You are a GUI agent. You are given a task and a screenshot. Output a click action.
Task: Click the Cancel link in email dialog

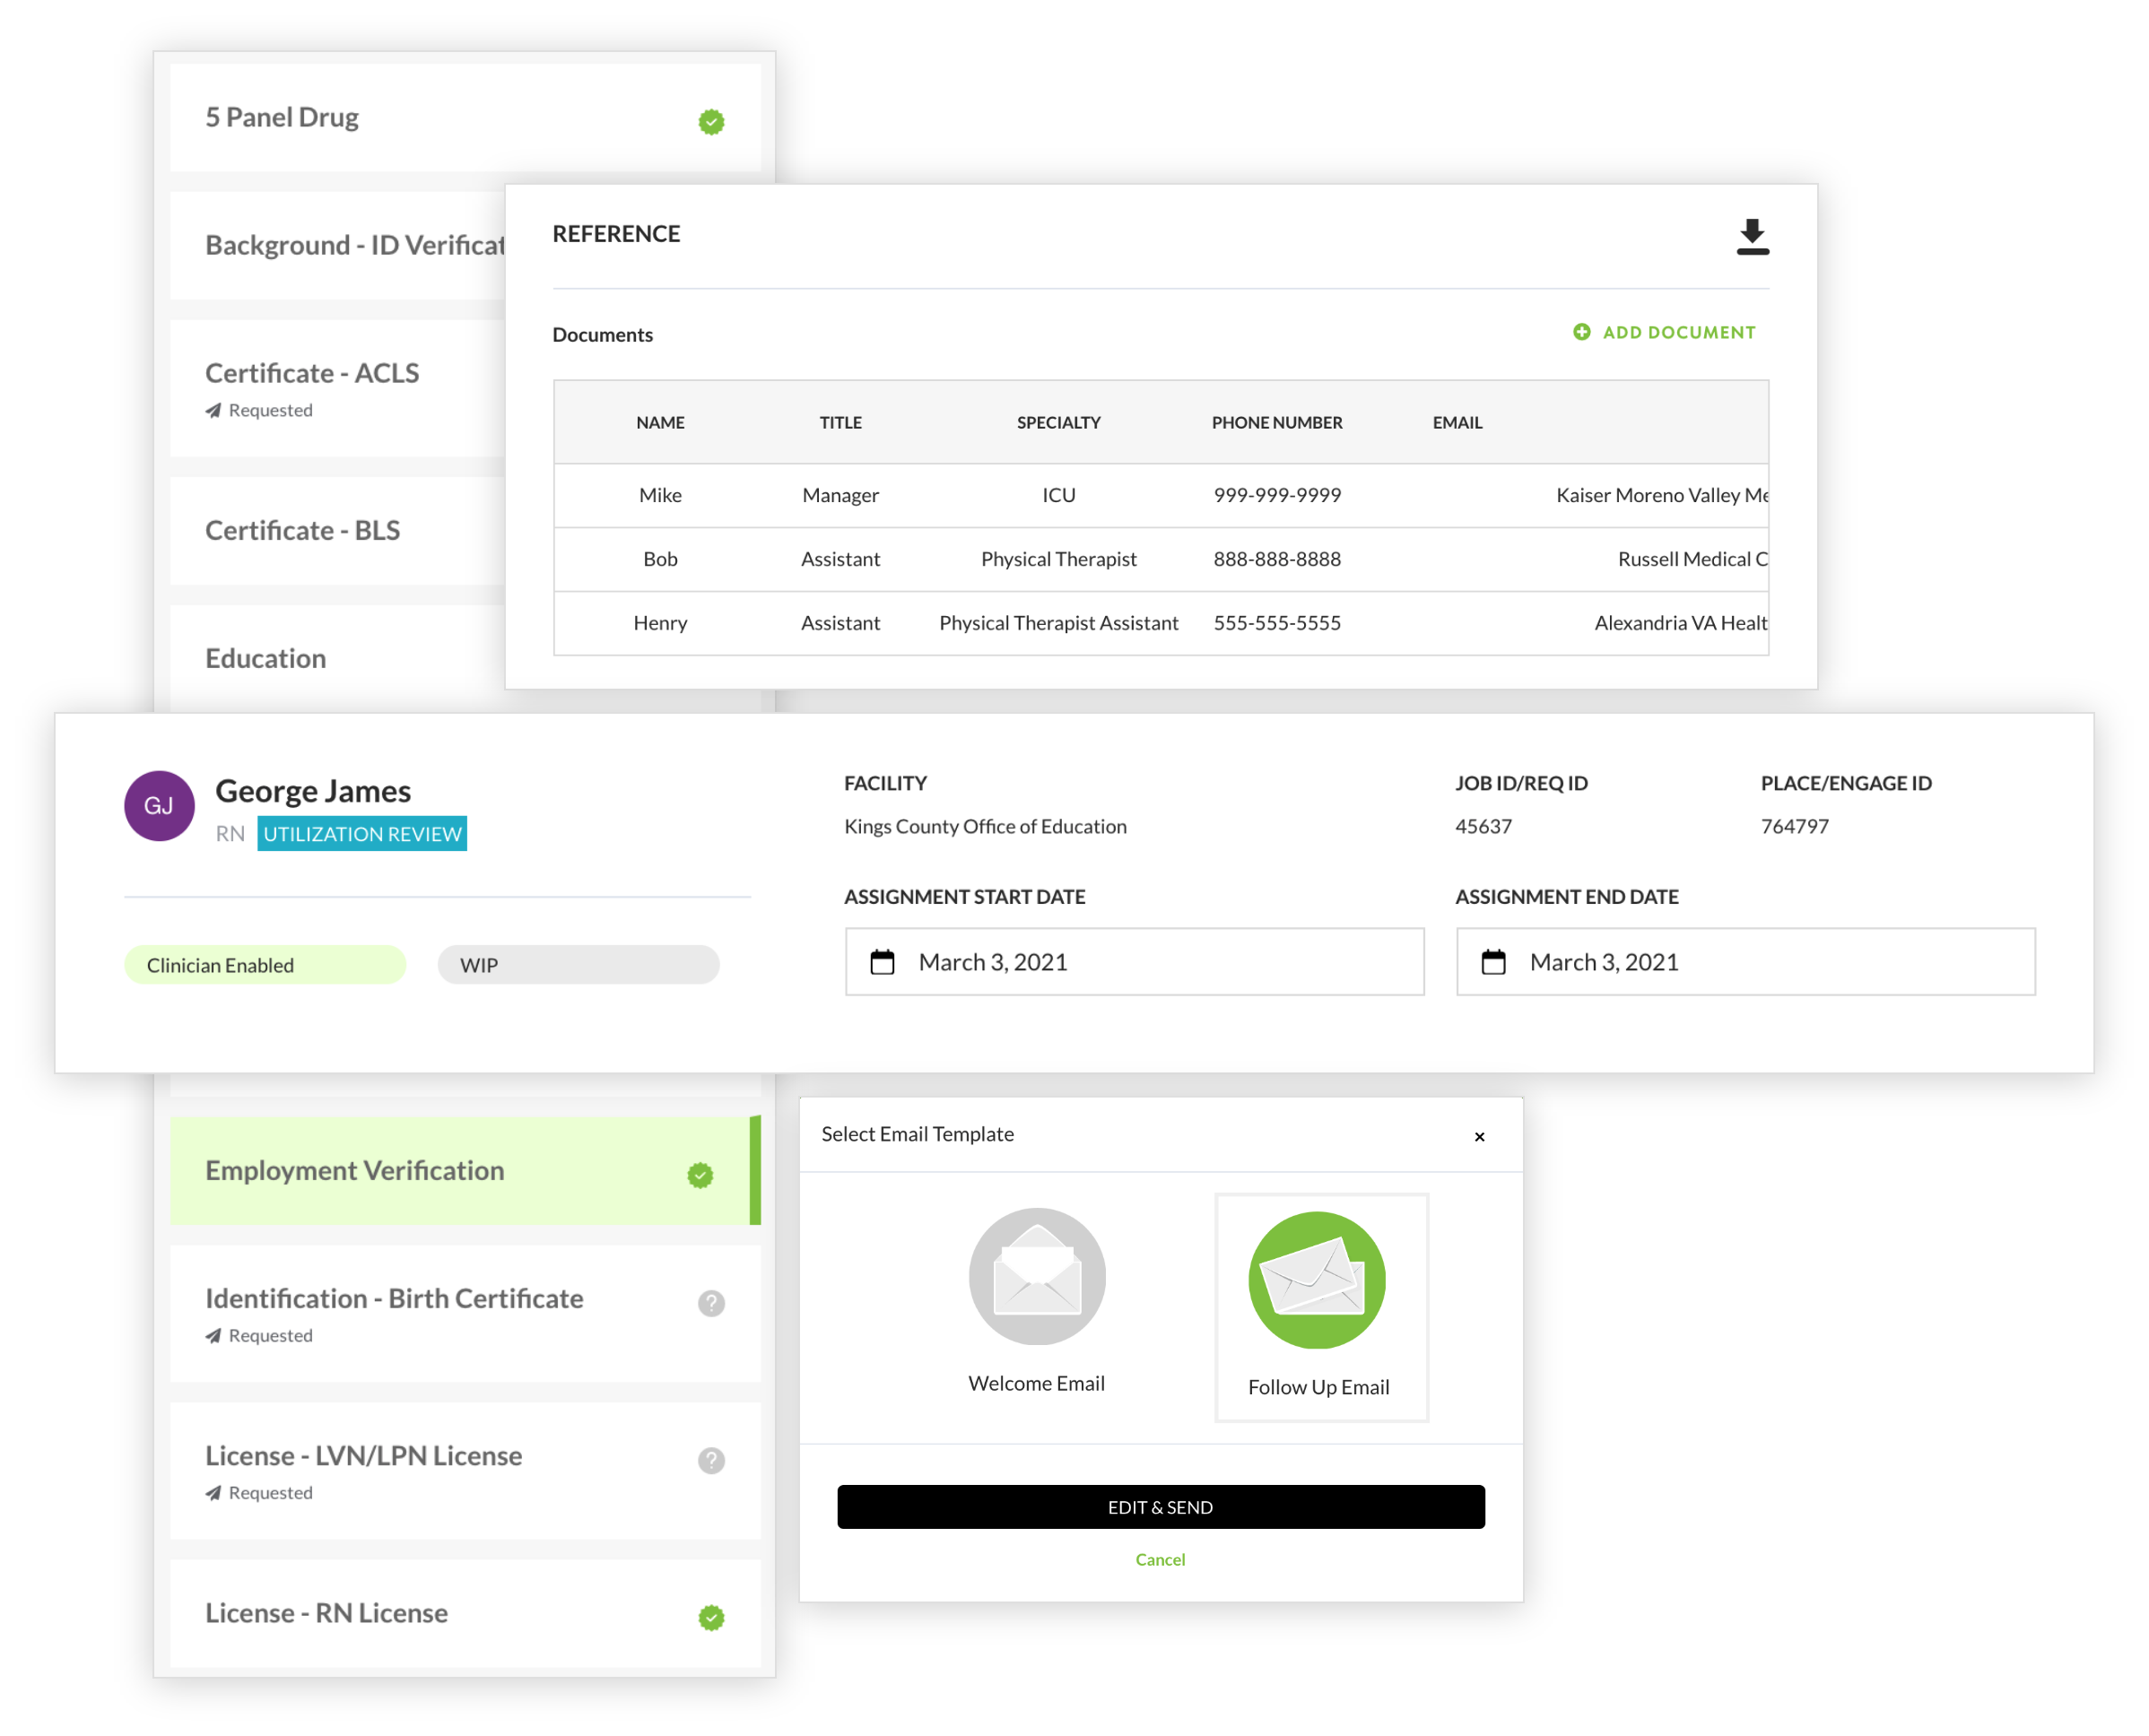tap(1160, 1559)
